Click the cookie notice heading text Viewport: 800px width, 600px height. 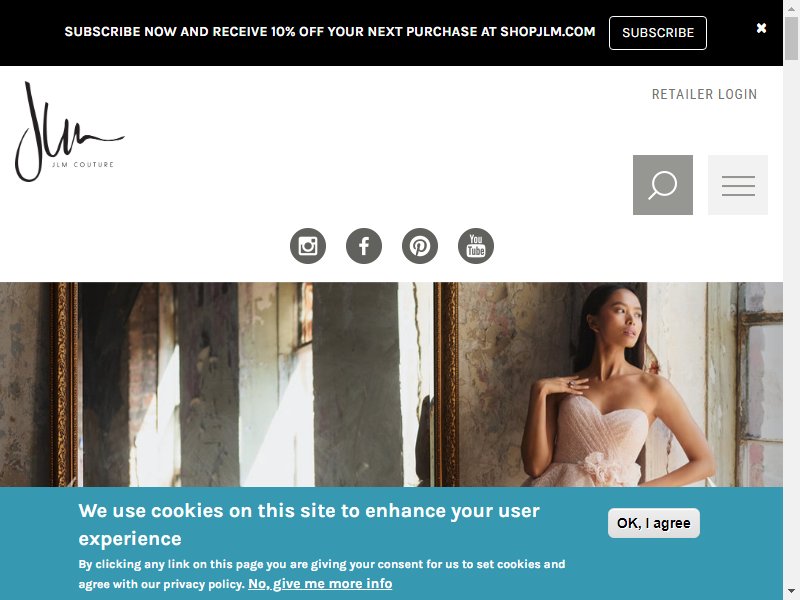(x=309, y=524)
